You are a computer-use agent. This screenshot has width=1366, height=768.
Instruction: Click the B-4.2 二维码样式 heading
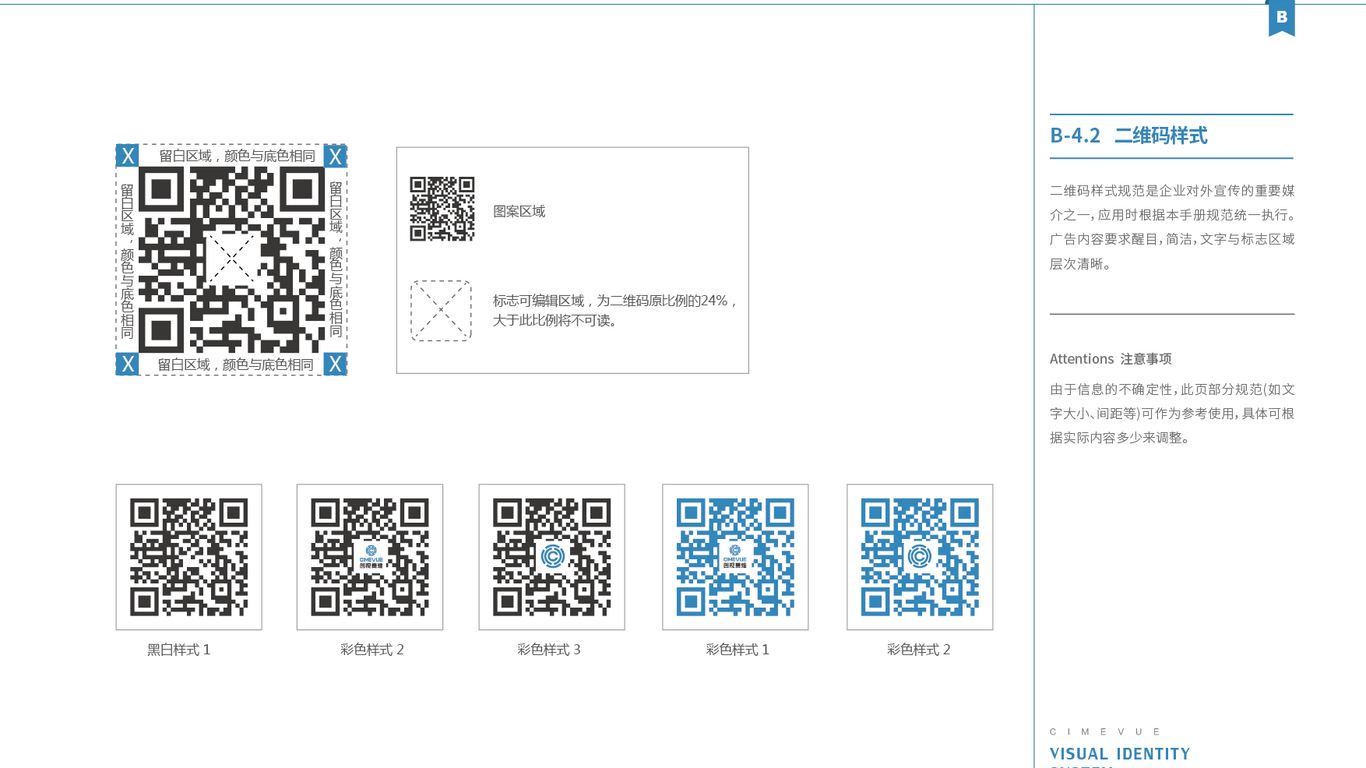click(1129, 136)
